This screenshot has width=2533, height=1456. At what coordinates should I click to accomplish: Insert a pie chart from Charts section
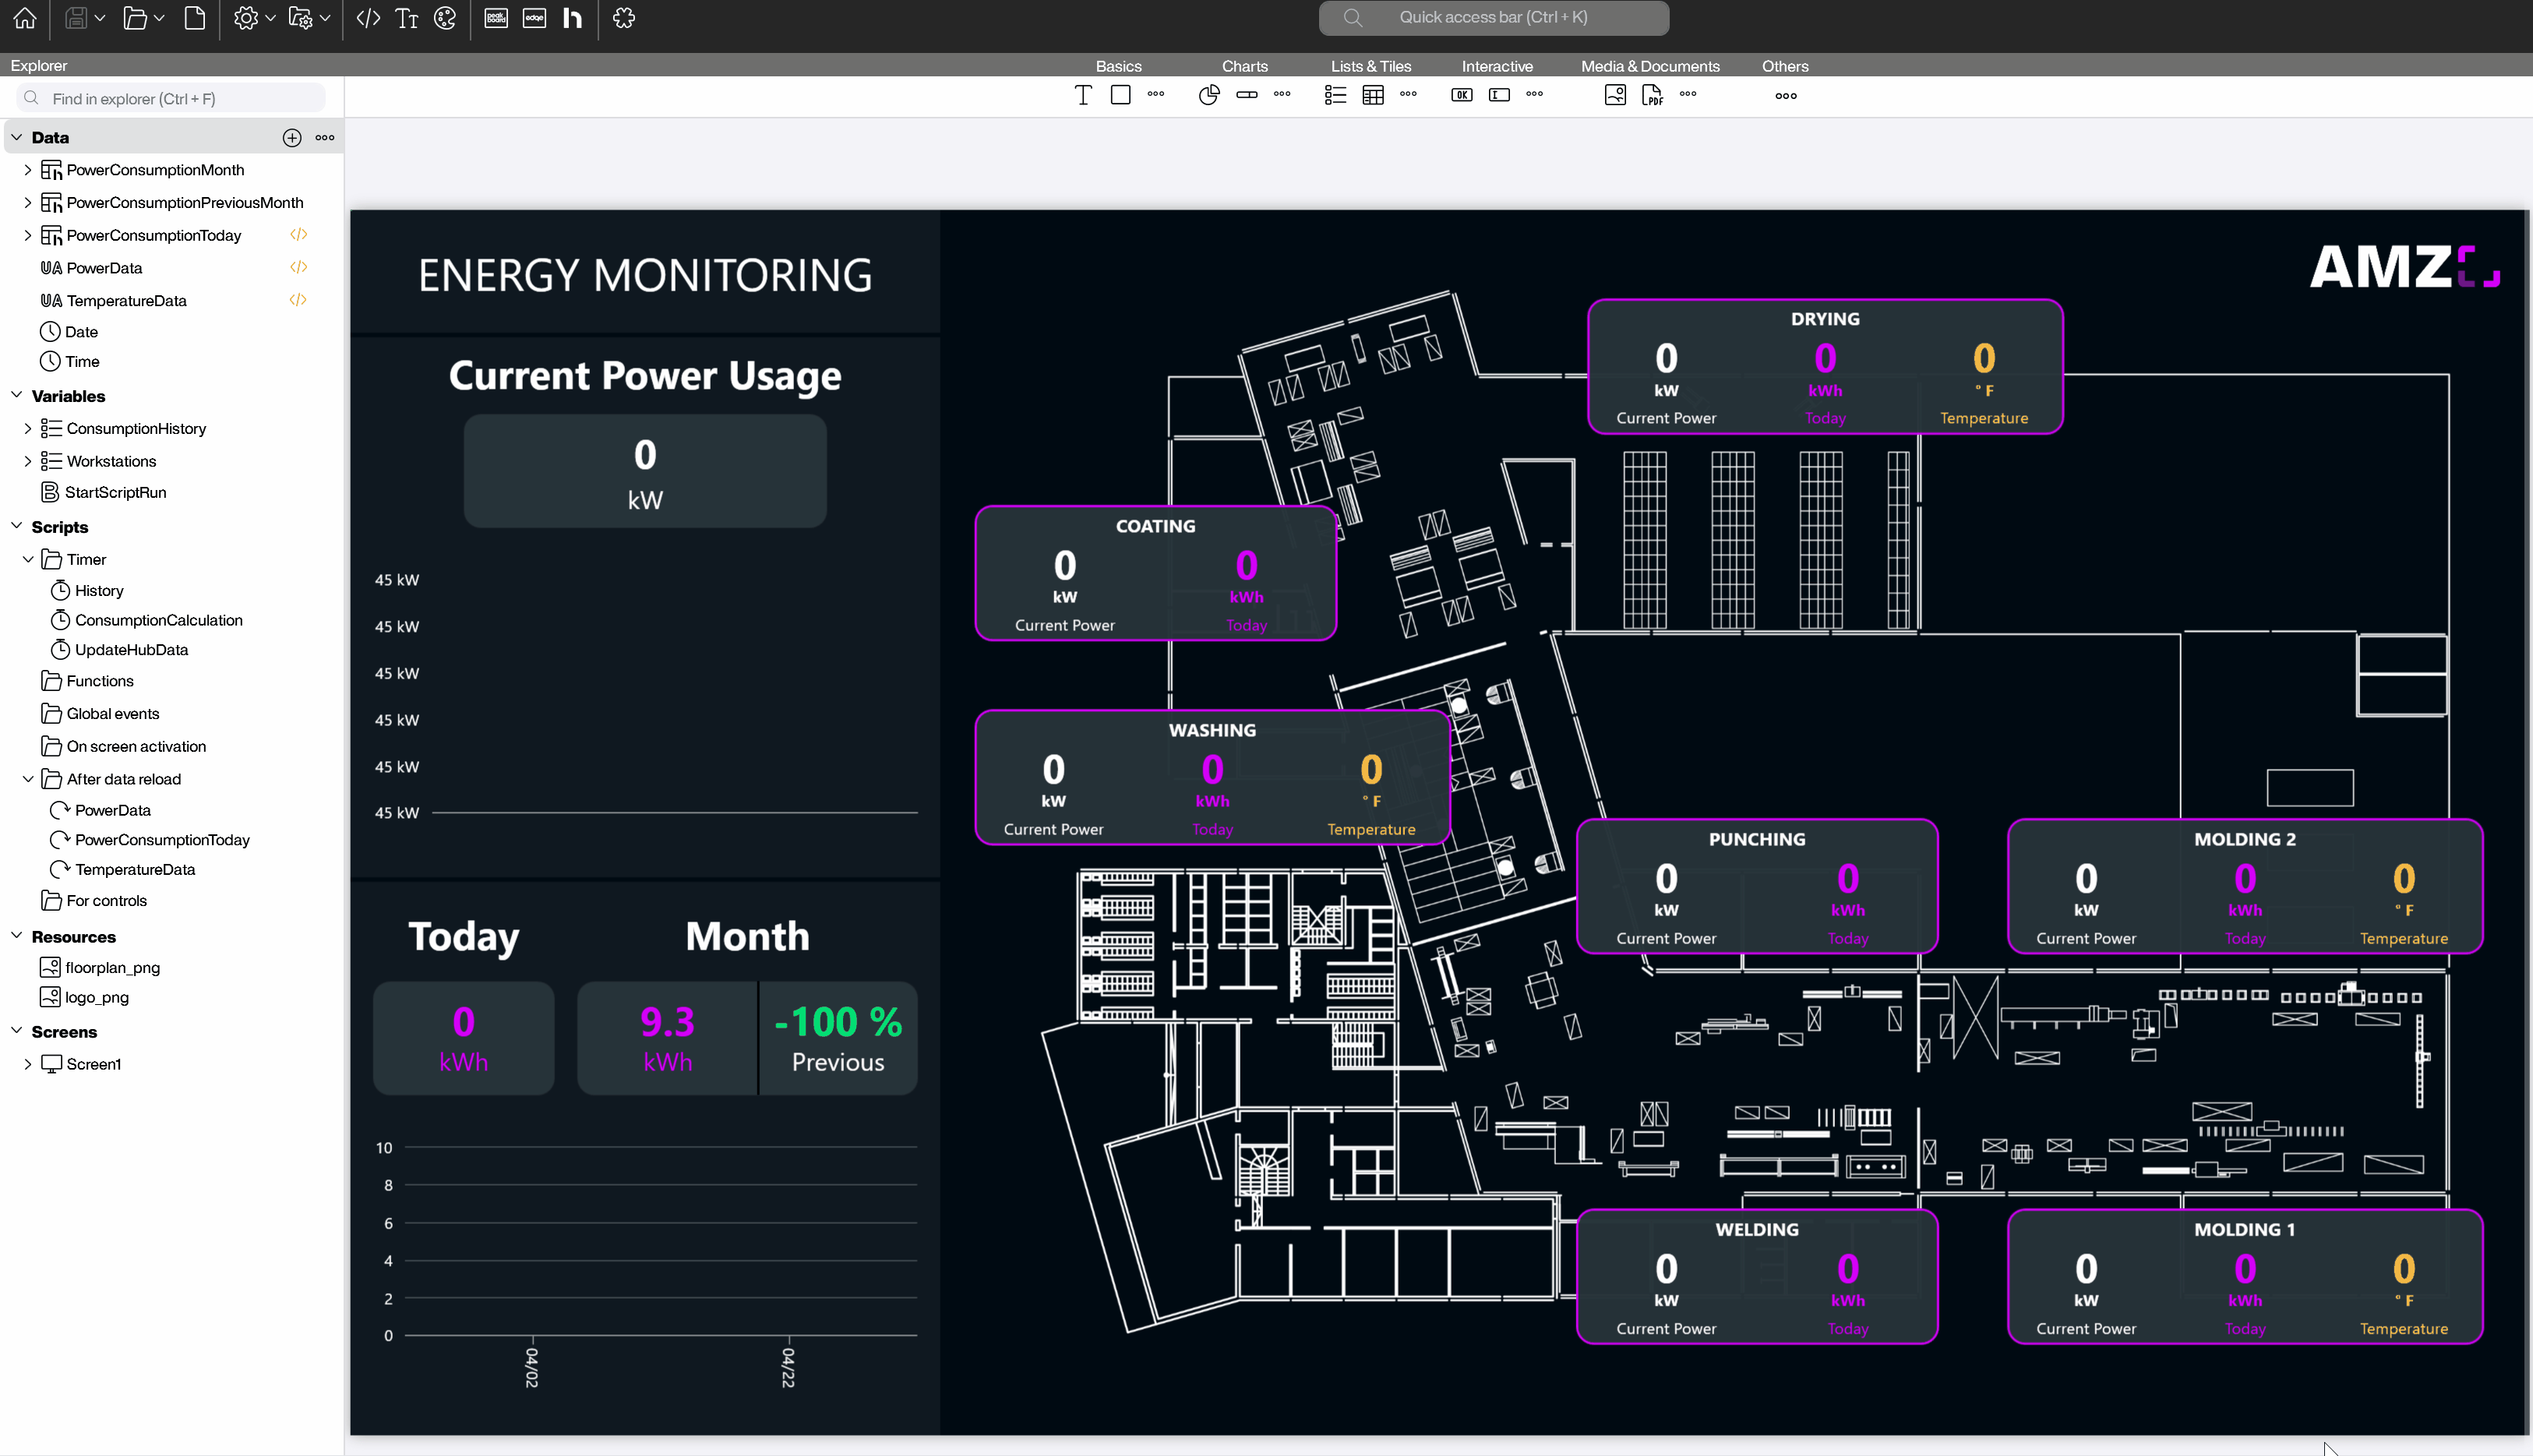pyautogui.click(x=1208, y=95)
